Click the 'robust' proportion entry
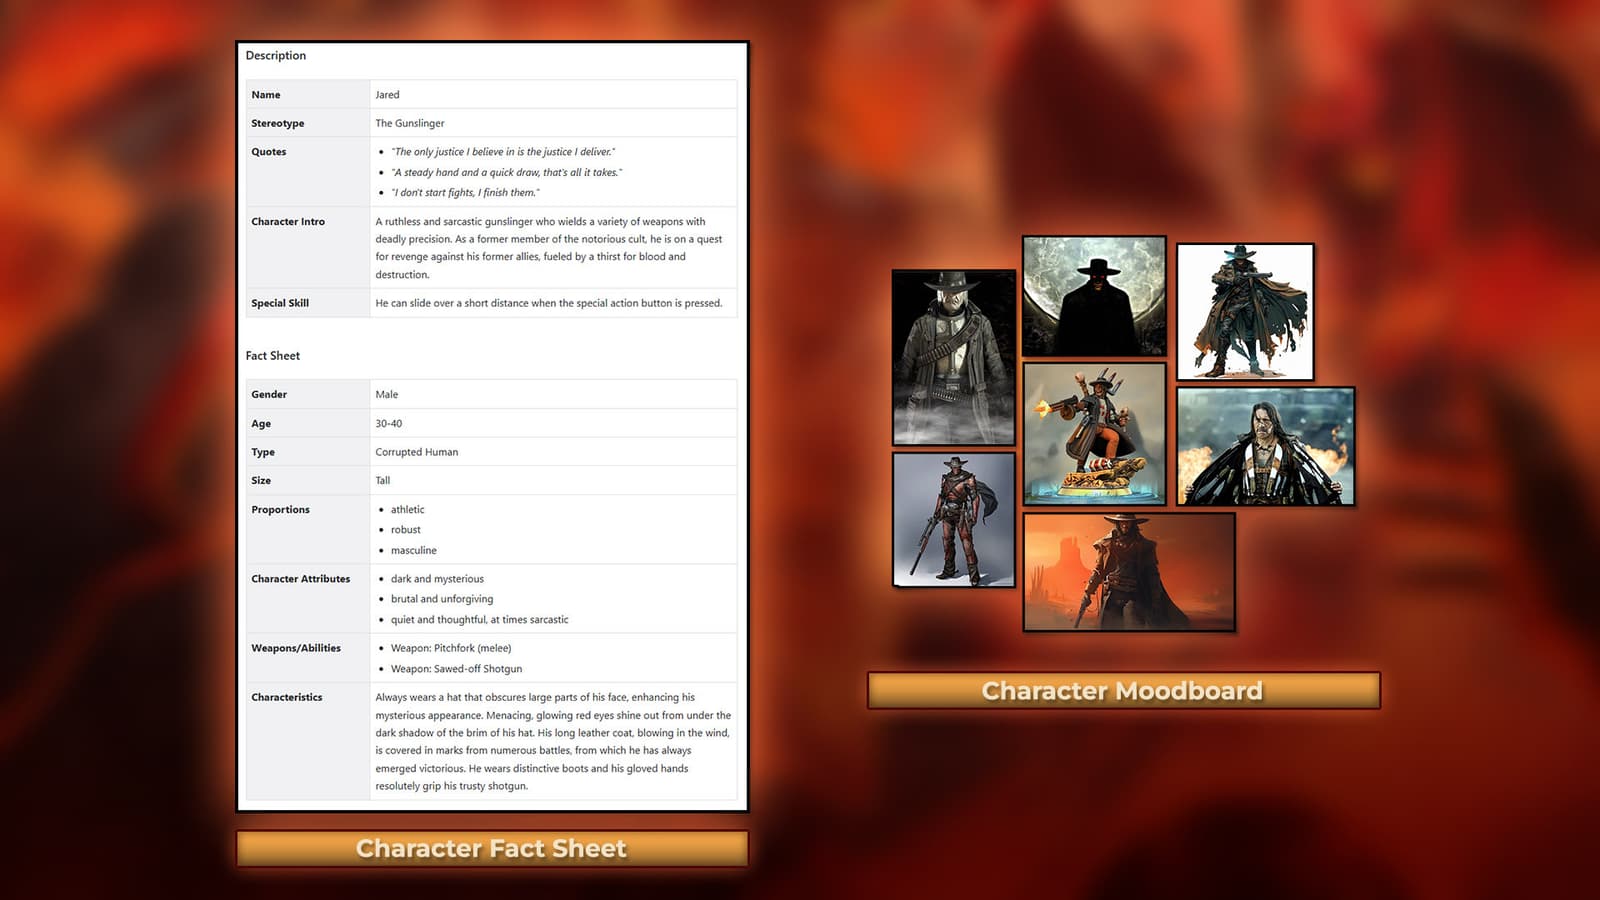The image size is (1600, 900). pyautogui.click(x=406, y=530)
